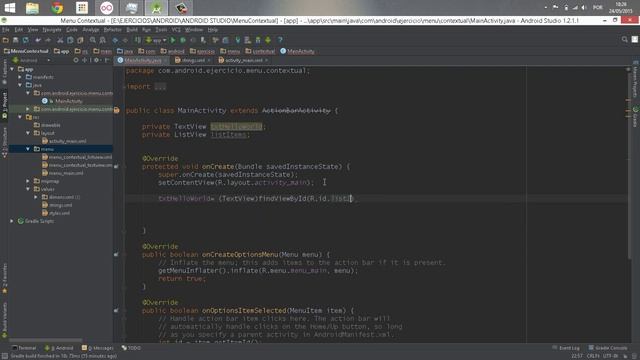Open the Navigate menu
Viewport: 640px width, 360px height.
(52, 30)
